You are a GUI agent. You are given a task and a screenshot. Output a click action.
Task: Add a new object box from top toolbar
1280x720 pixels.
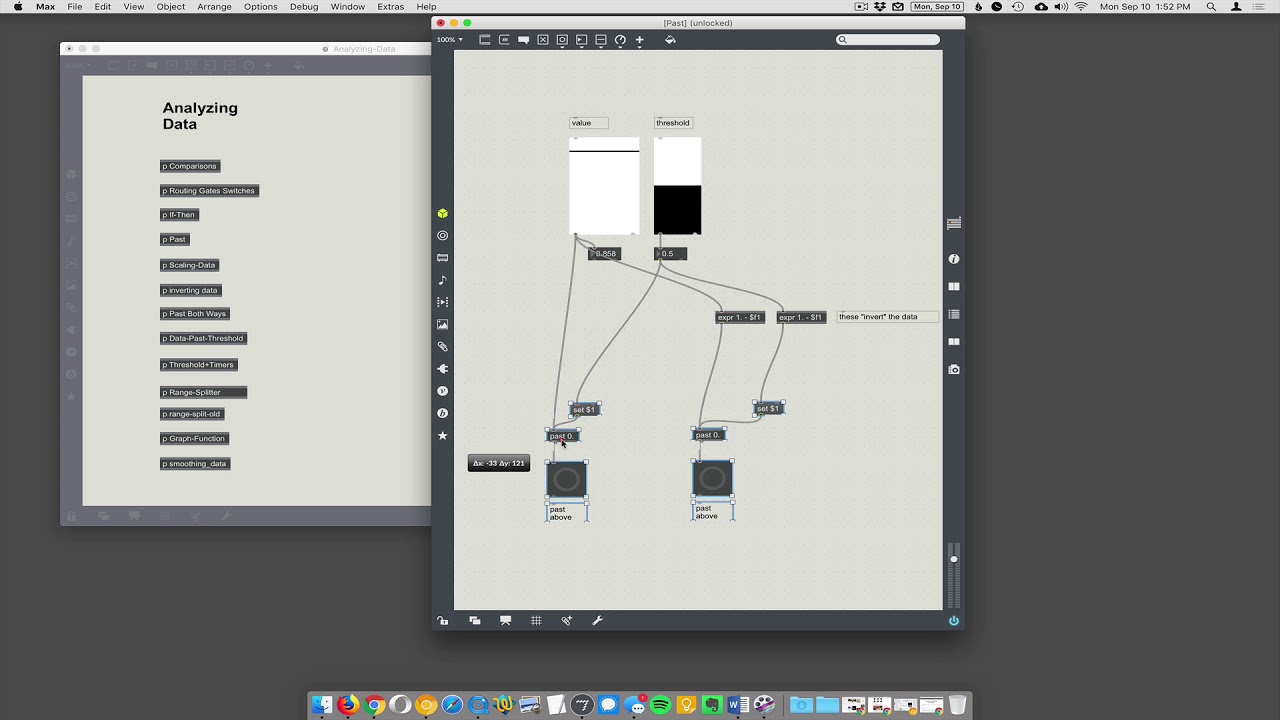tap(485, 40)
